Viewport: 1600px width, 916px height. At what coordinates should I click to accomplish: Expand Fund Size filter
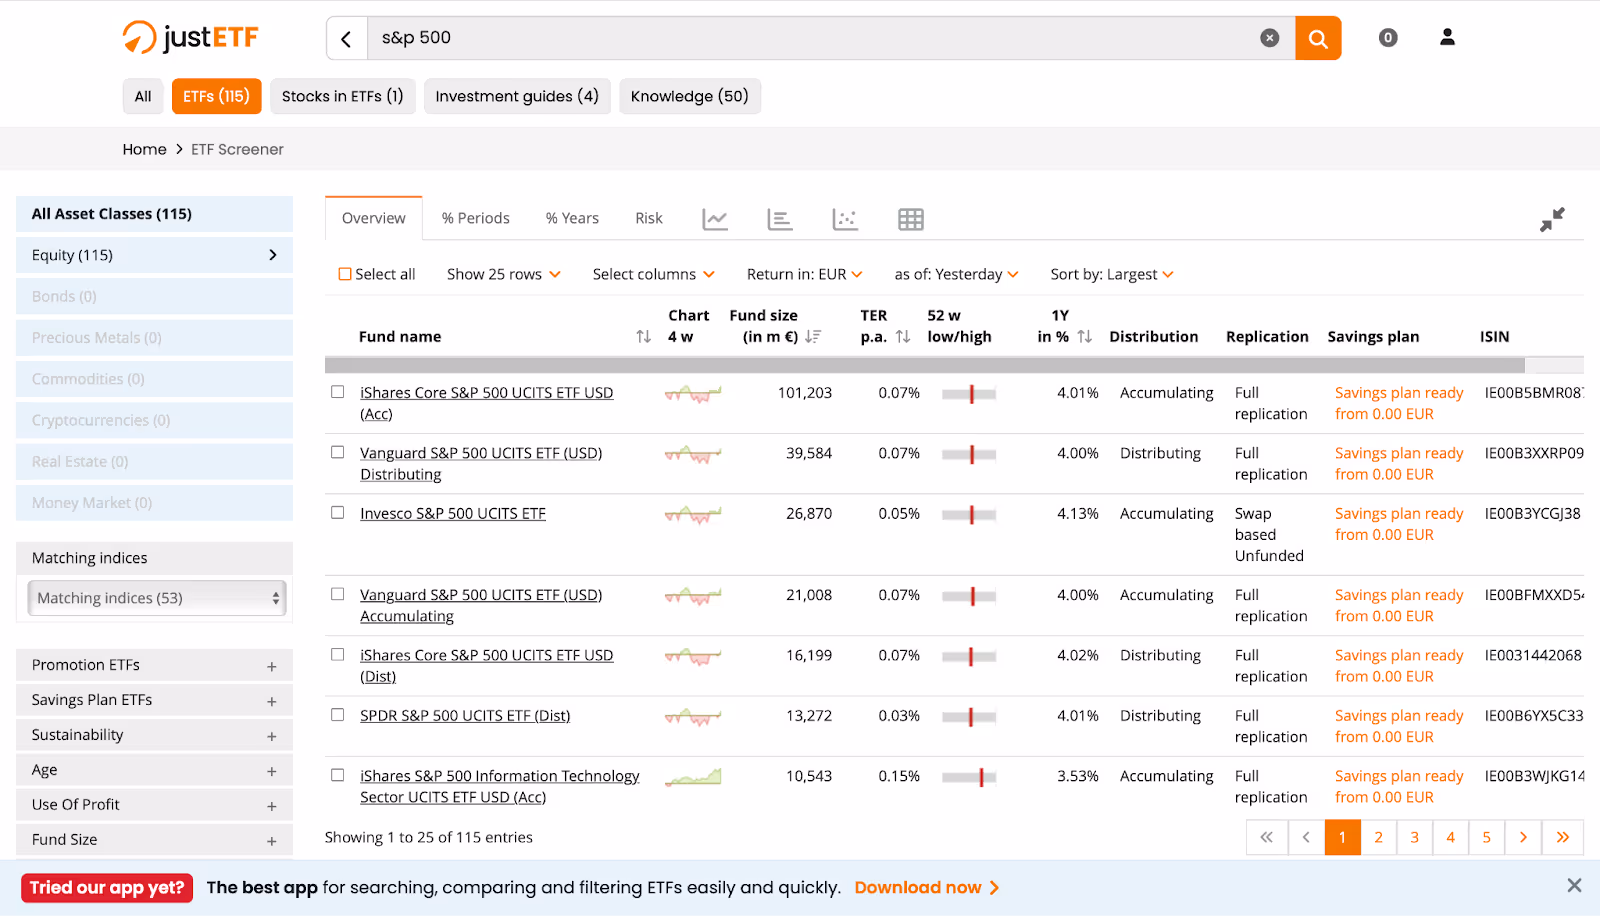point(155,840)
